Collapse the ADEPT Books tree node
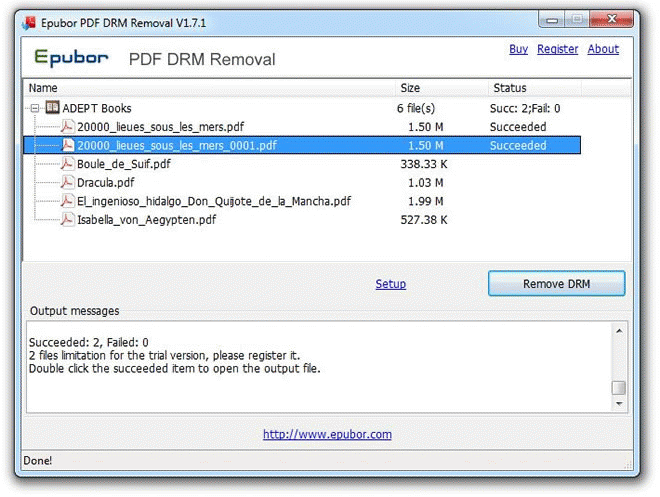The image size is (660, 497). [35, 109]
